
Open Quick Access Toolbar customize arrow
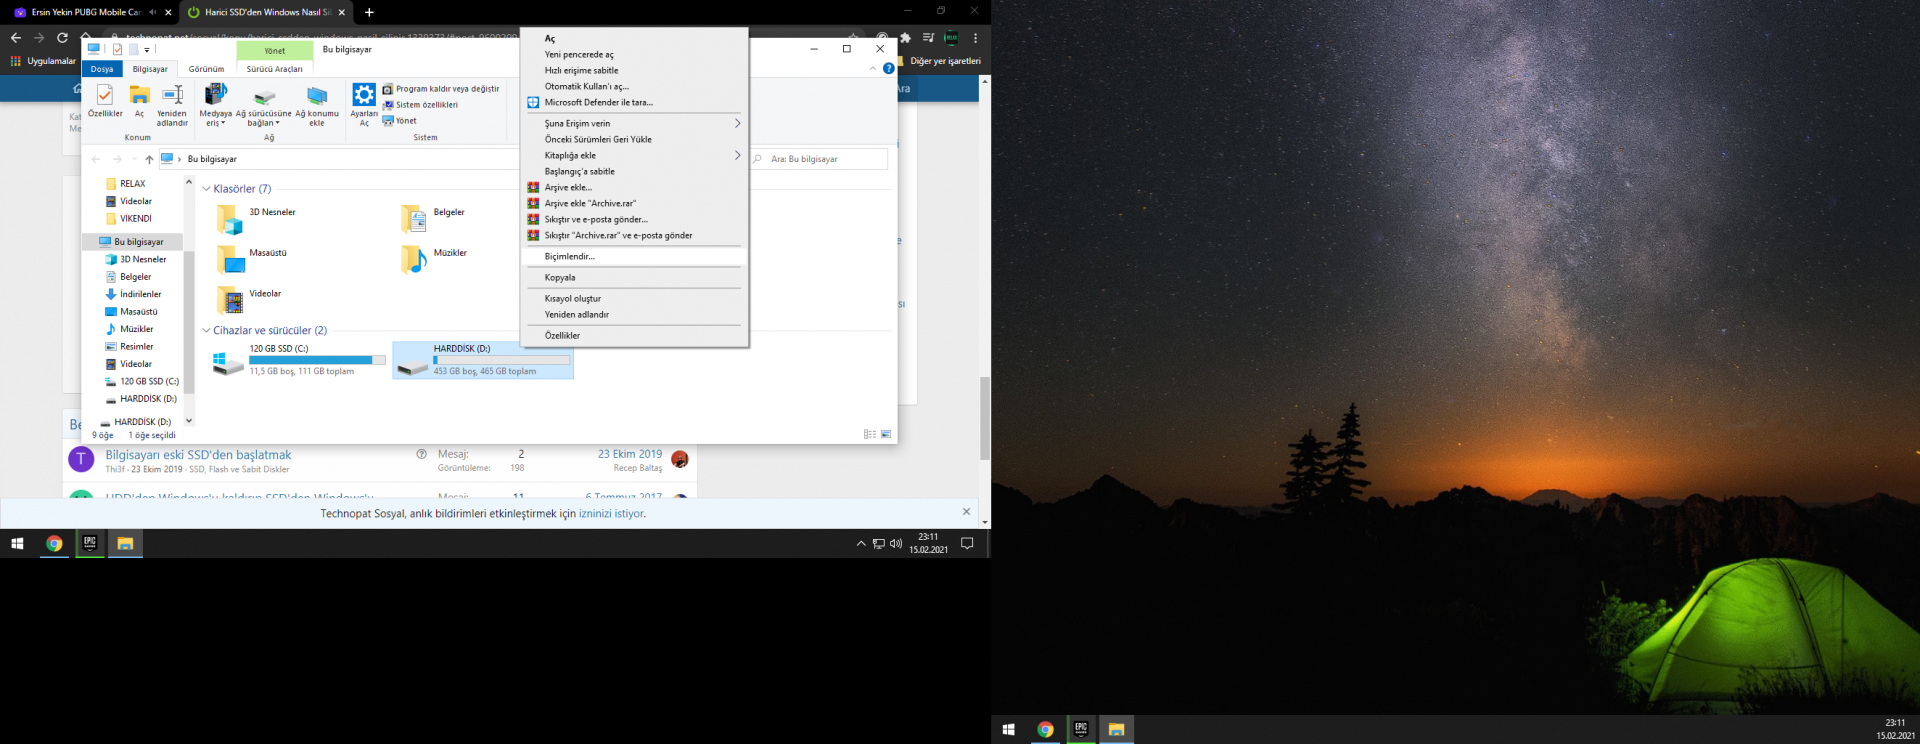[147, 49]
